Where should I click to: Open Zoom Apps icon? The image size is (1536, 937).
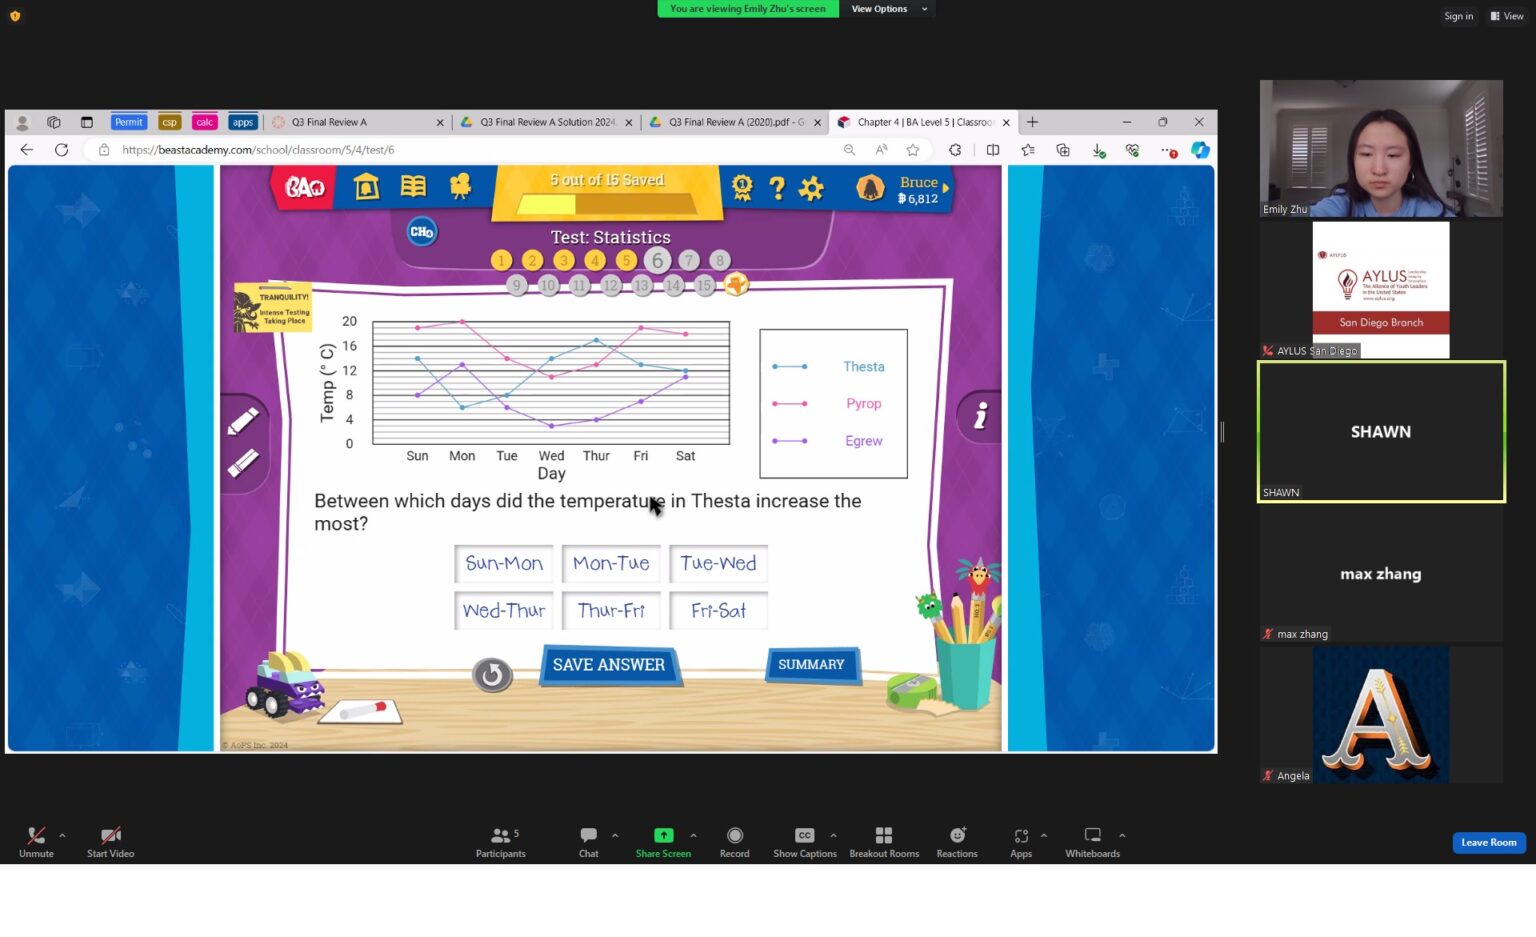1021,835
